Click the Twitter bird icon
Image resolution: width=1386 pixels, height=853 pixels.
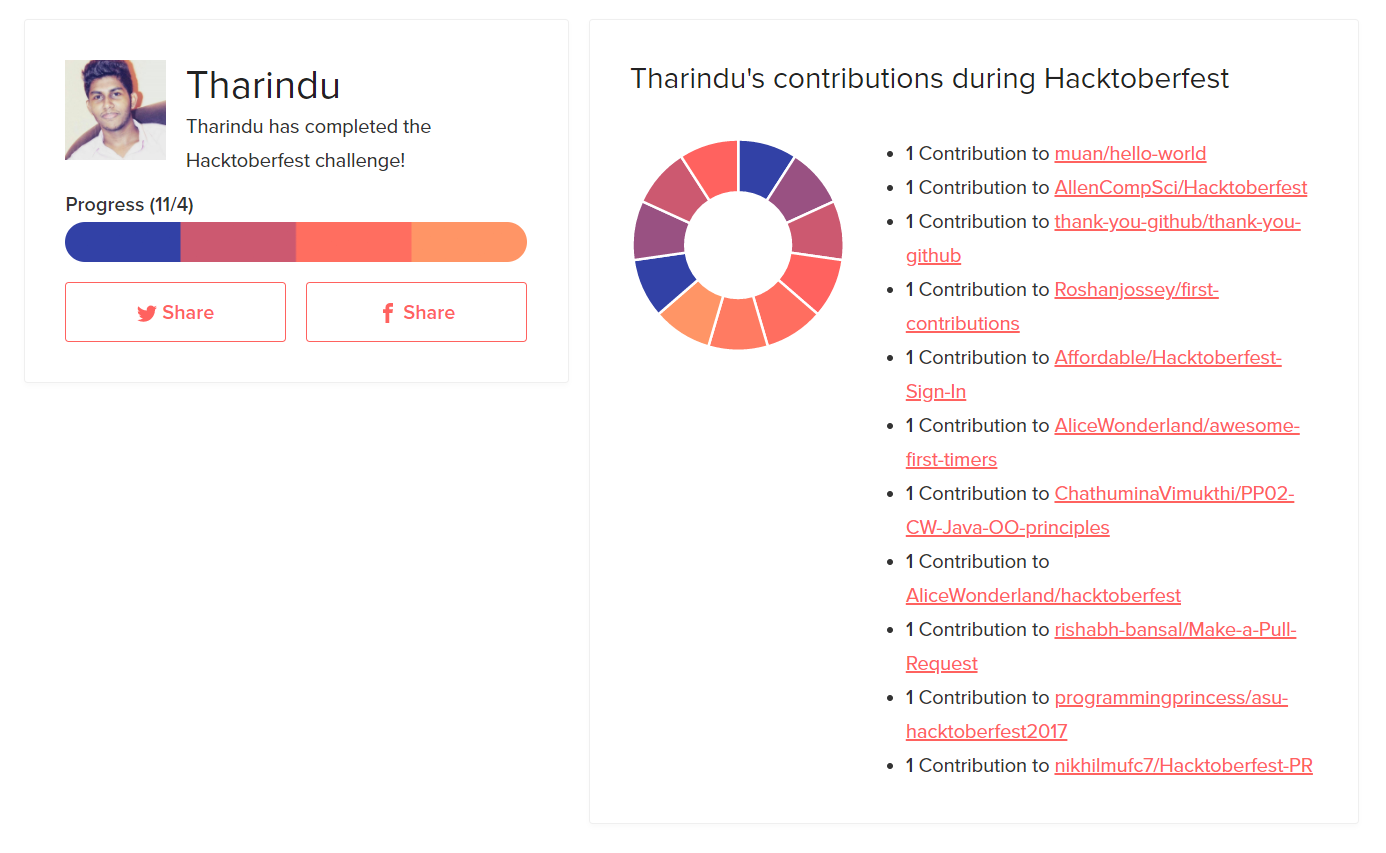click(147, 313)
